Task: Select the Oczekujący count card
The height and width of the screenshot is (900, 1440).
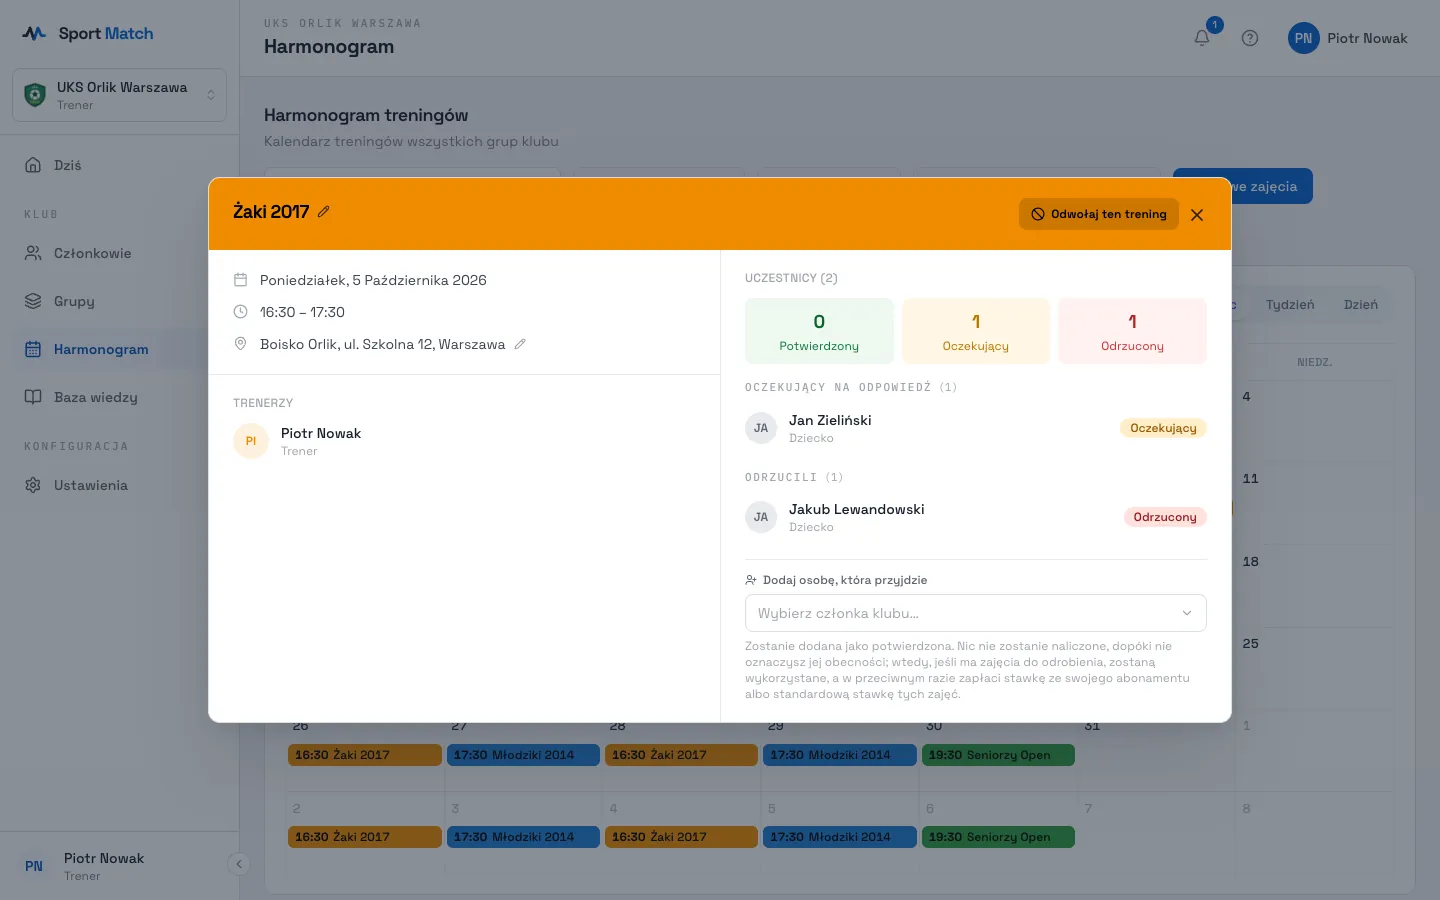Action: [976, 331]
